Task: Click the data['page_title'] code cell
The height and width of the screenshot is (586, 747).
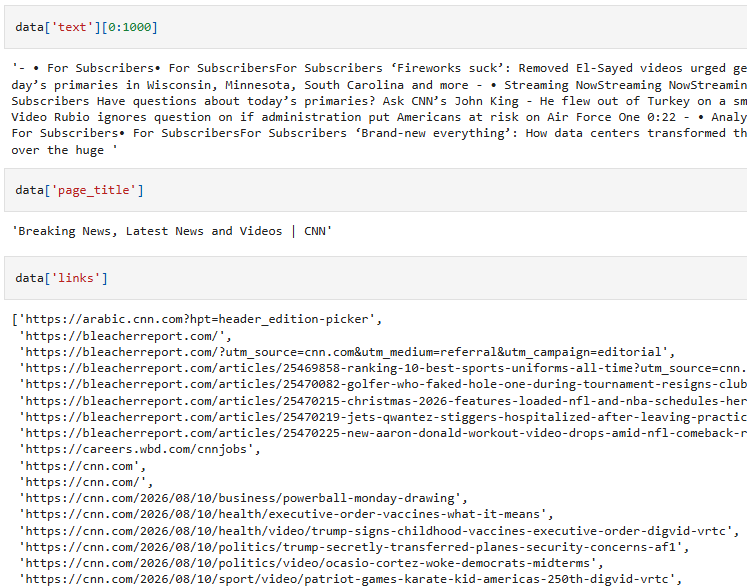Action: 376,190
